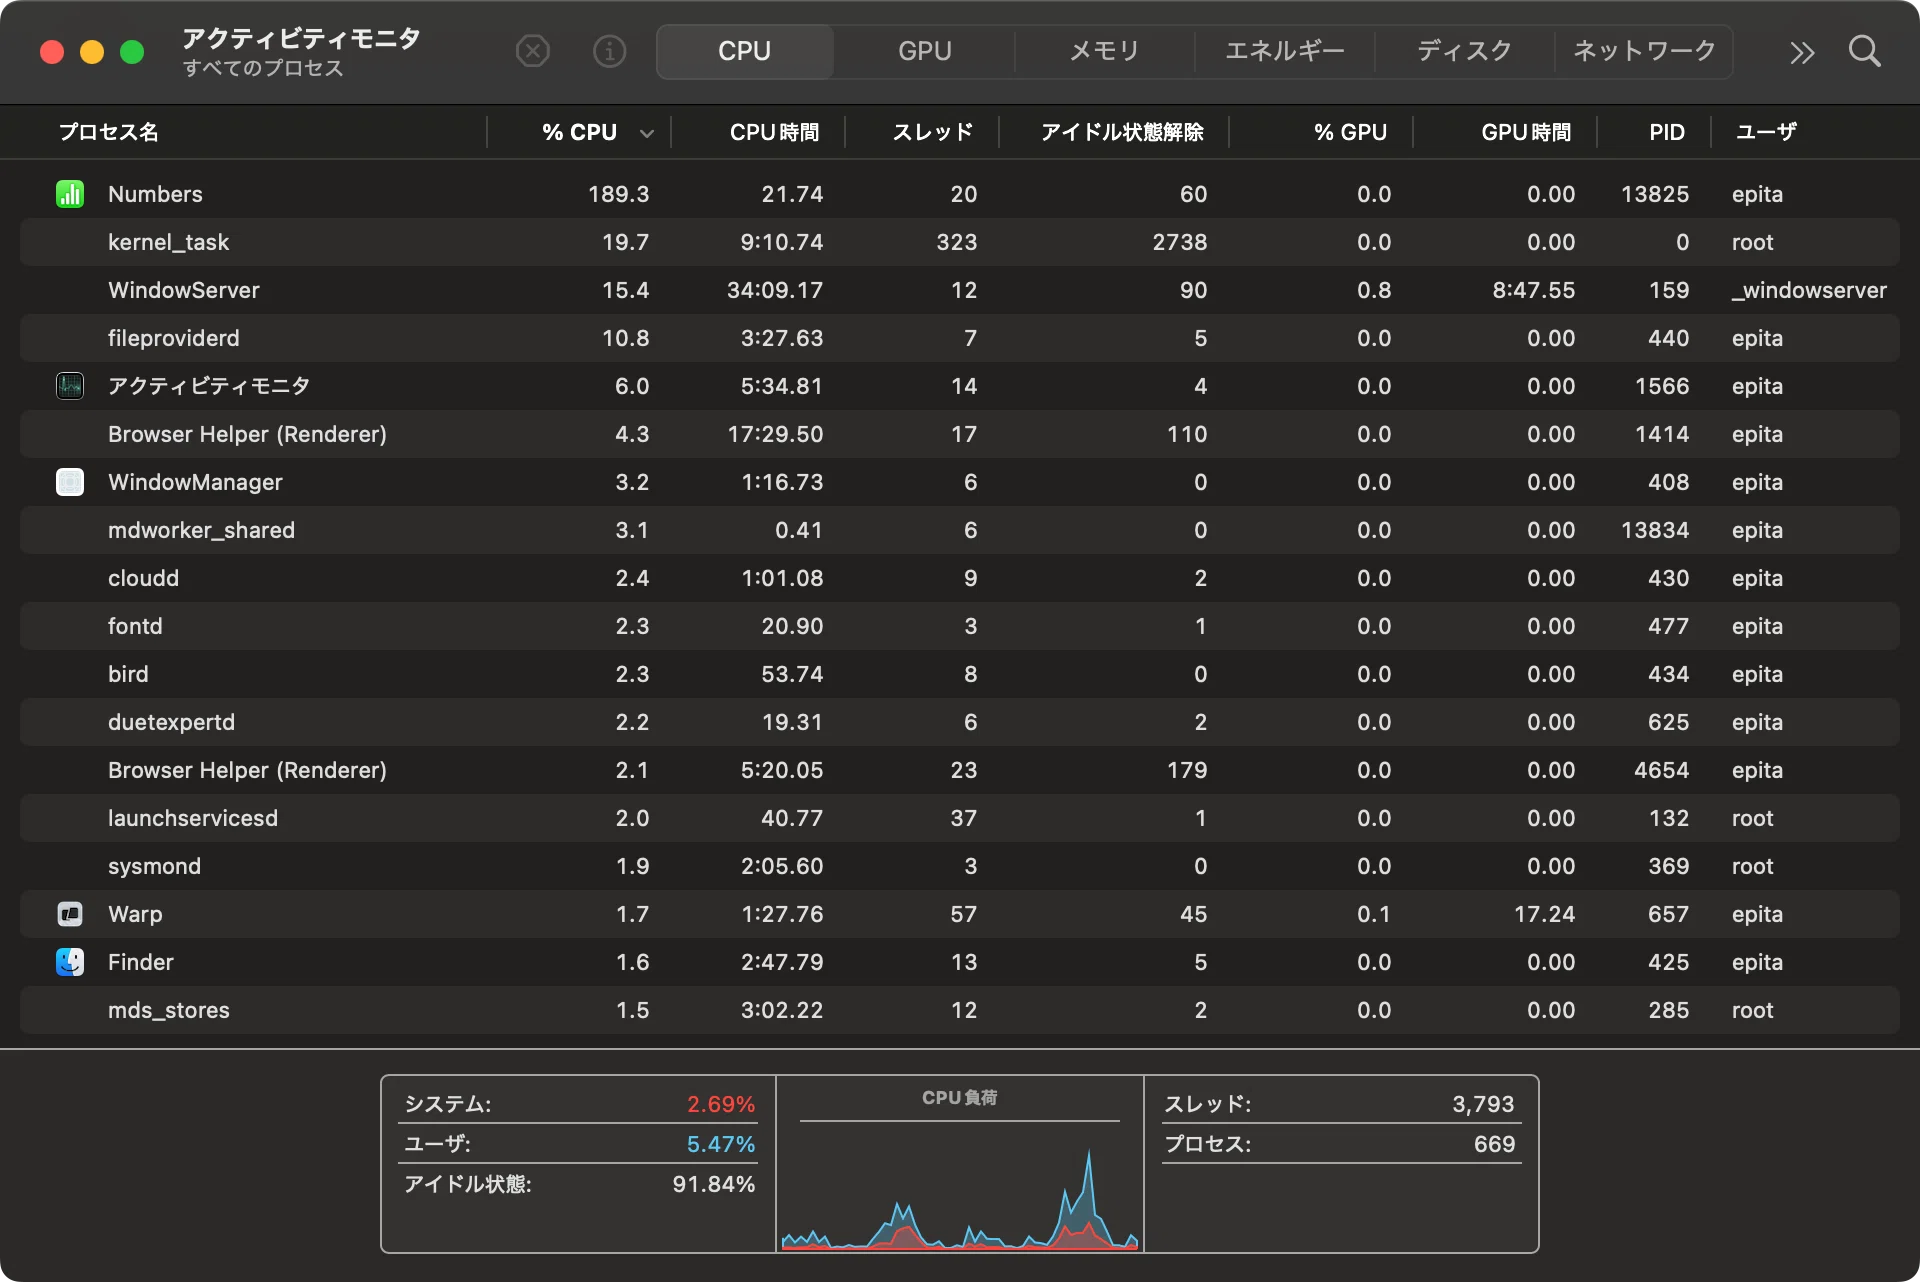Sort by PID column header
Viewport: 1920px width, 1282px height.
(1667, 132)
